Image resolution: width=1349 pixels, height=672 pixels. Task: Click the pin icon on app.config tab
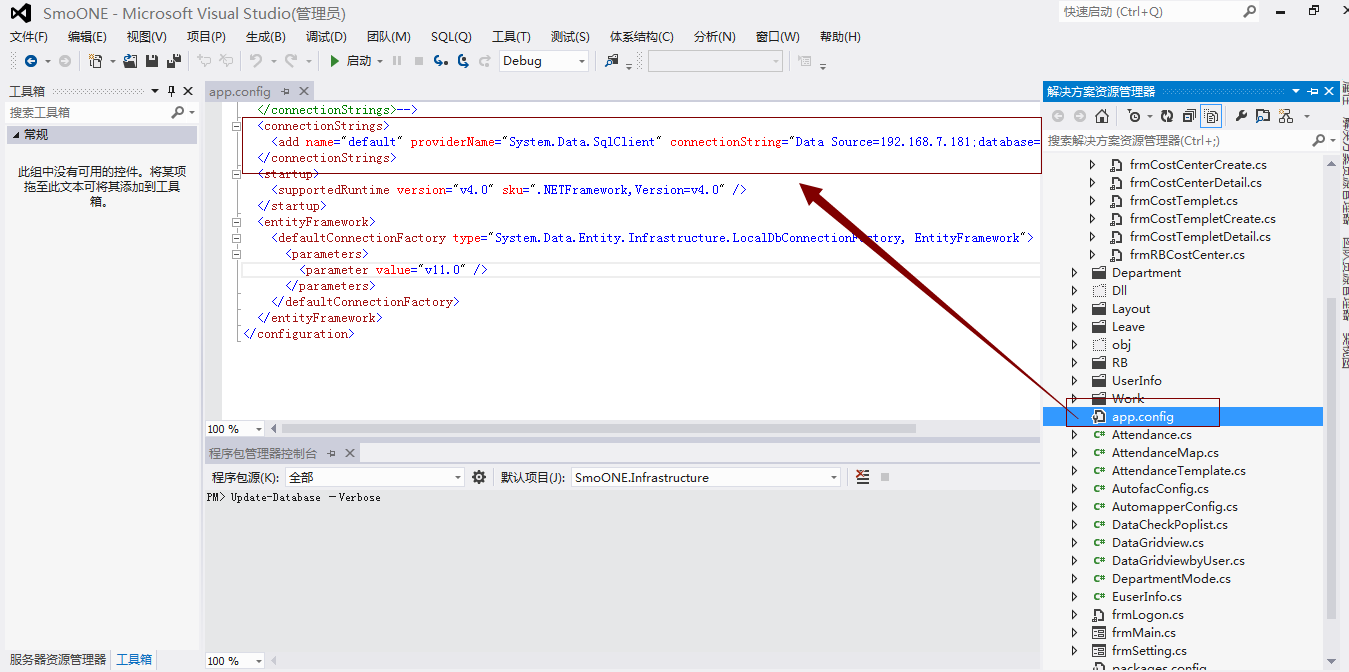pyautogui.click(x=286, y=91)
